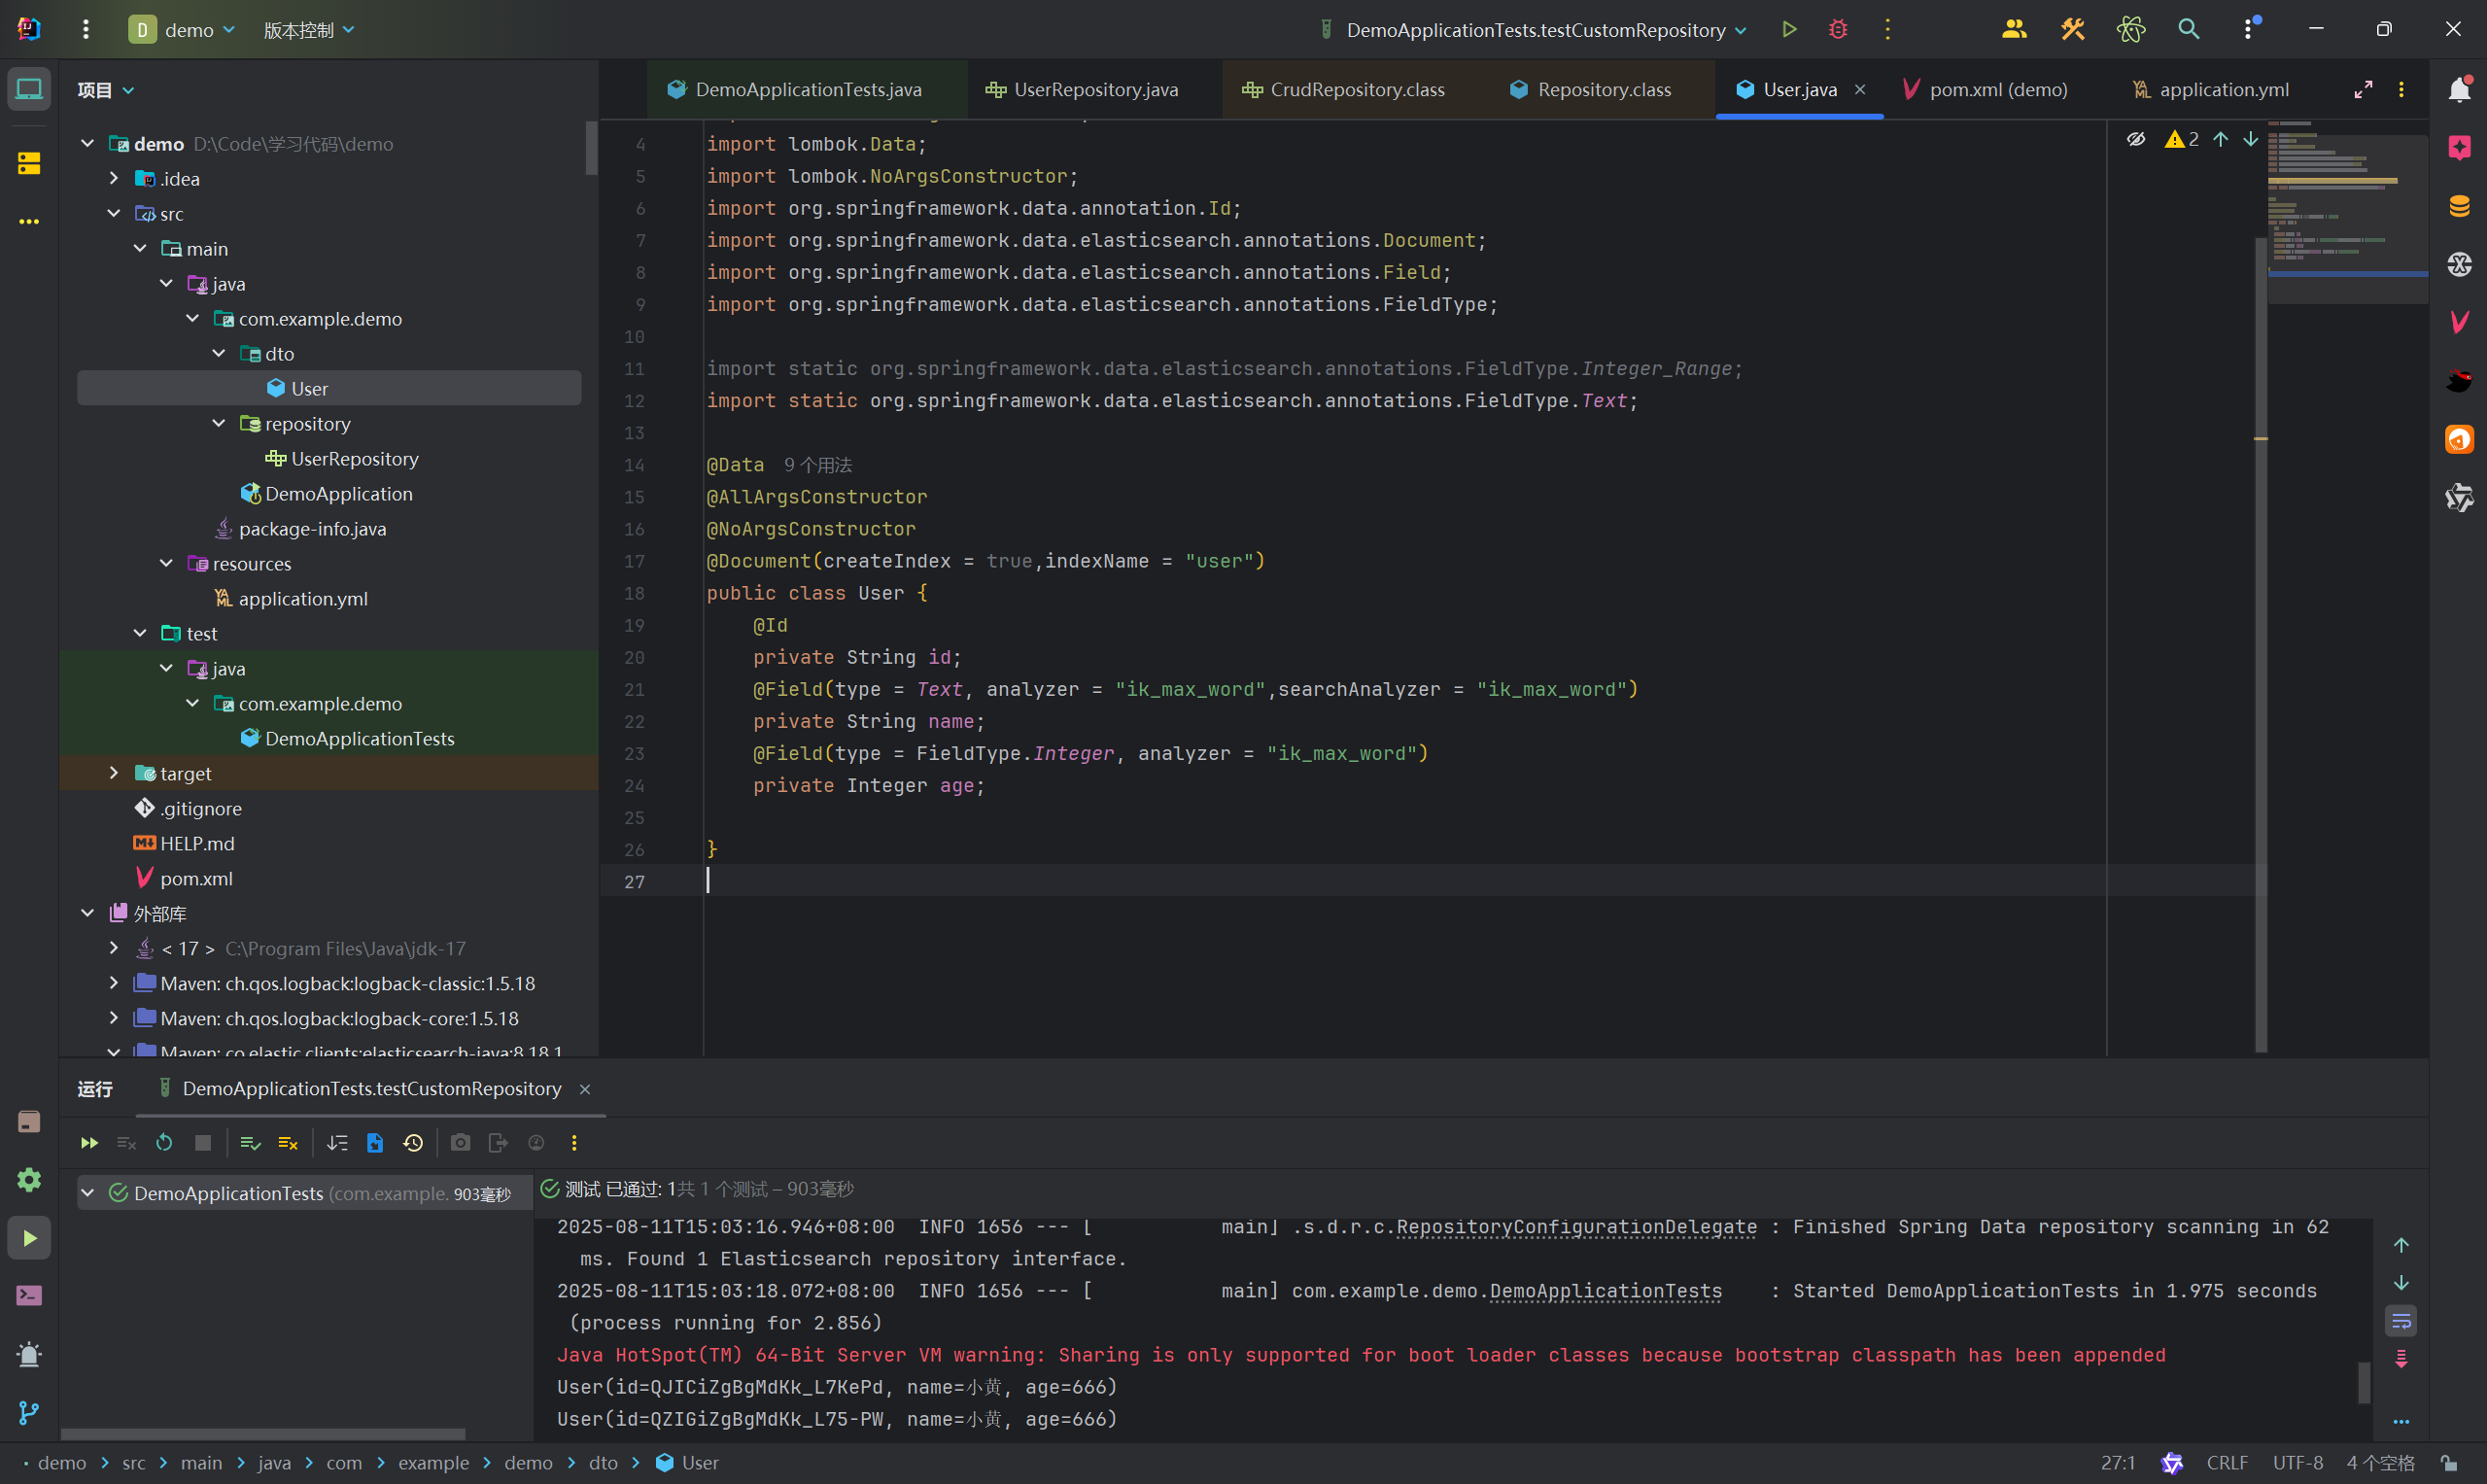Viewport: 2487px width, 1484px height.
Task: Open Services tool window icon
Action: pos(29,1180)
